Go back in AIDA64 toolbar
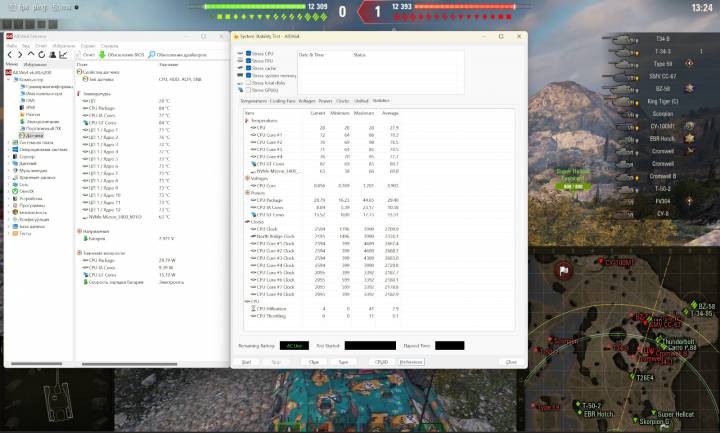Image resolution: width=720 pixels, height=433 pixels. (x=10, y=55)
